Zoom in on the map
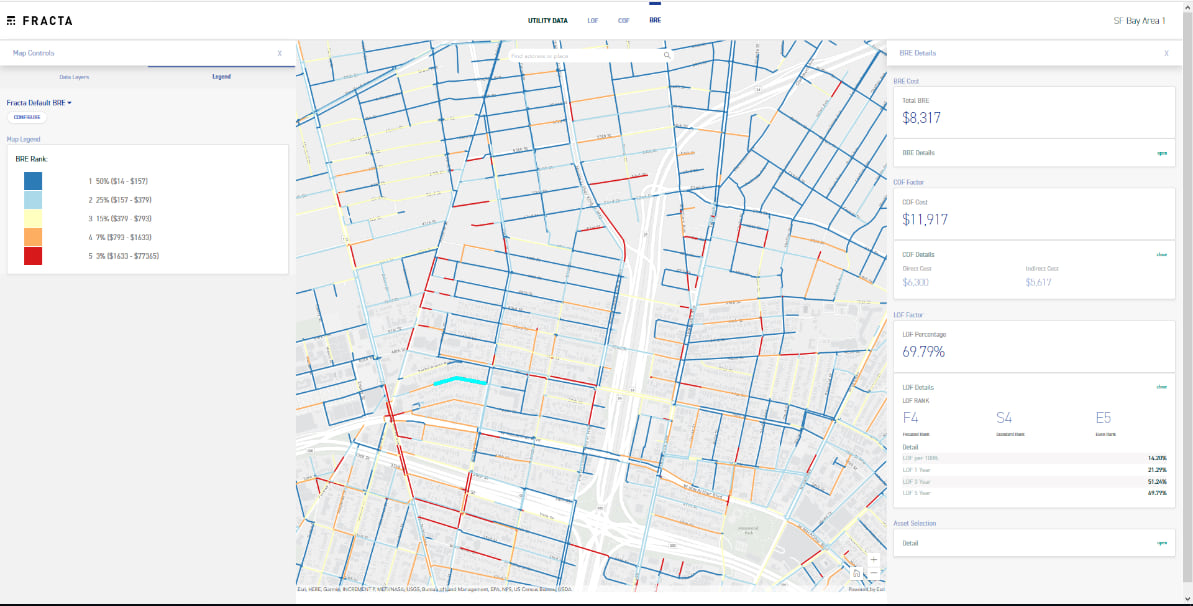 [x=873, y=559]
